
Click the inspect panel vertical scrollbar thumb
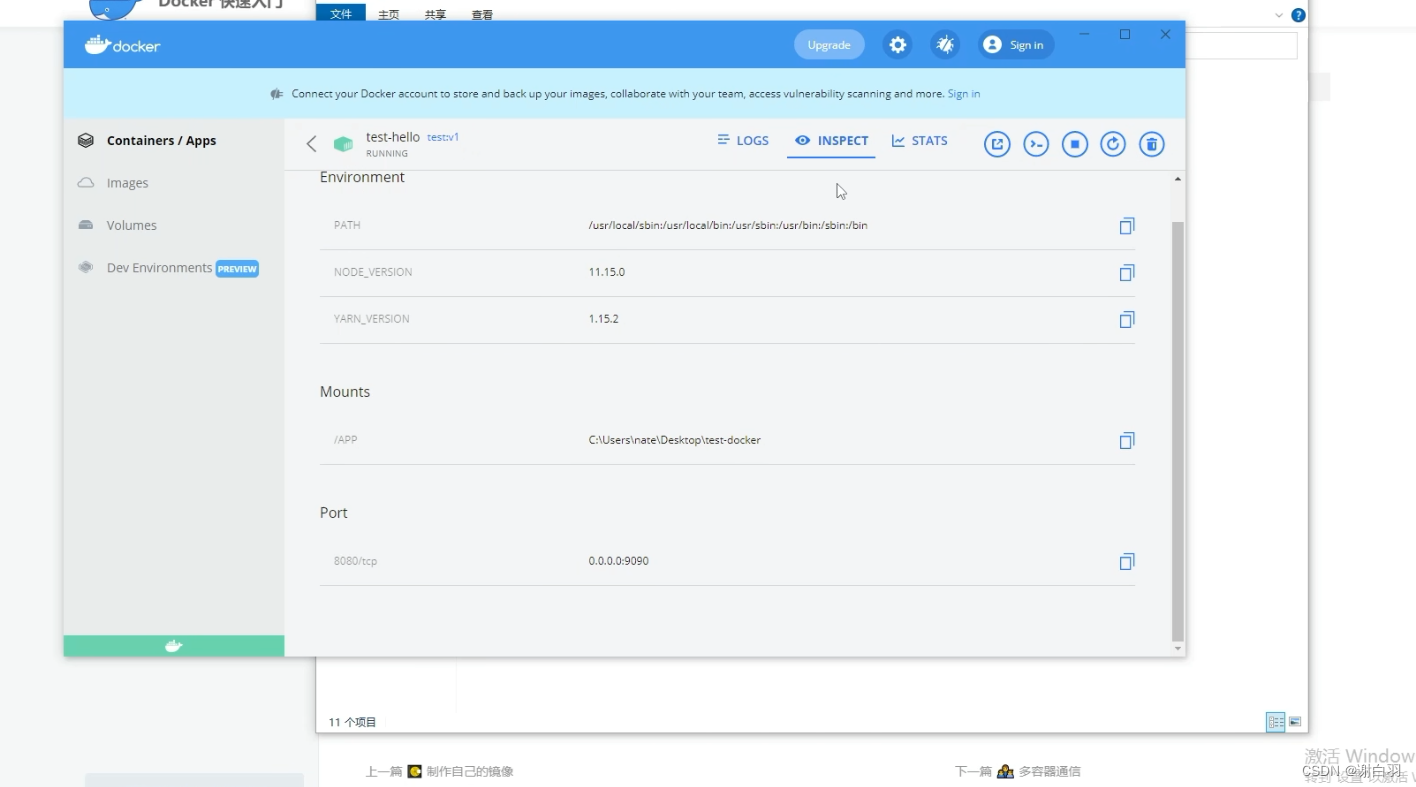1177,431
